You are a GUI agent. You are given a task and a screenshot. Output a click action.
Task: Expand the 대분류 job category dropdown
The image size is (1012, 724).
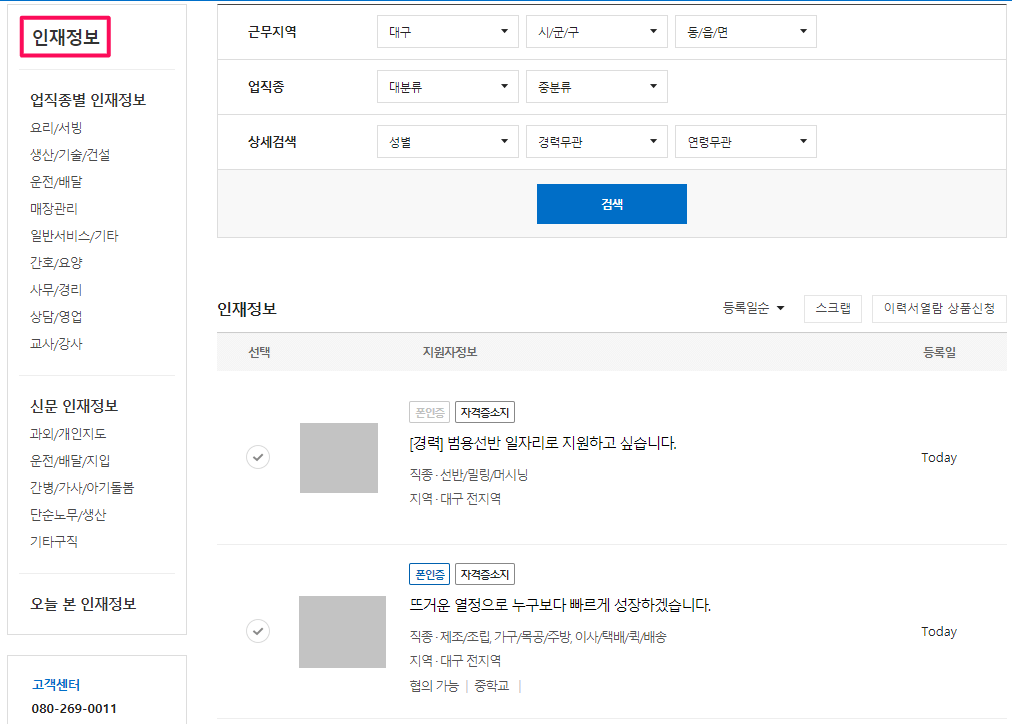point(447,86)
